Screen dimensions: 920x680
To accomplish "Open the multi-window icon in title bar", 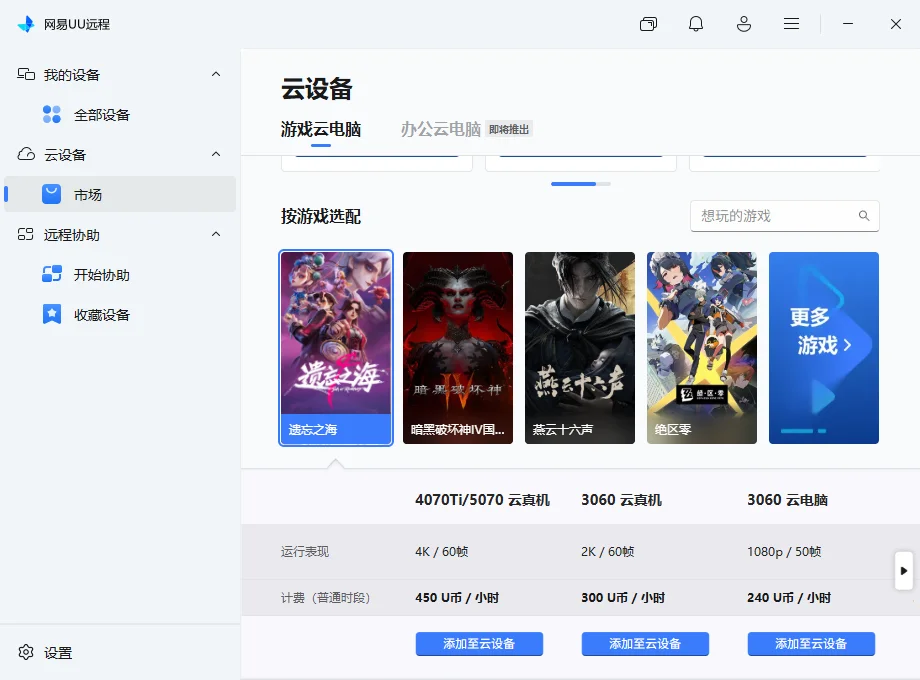I will 648,24.
